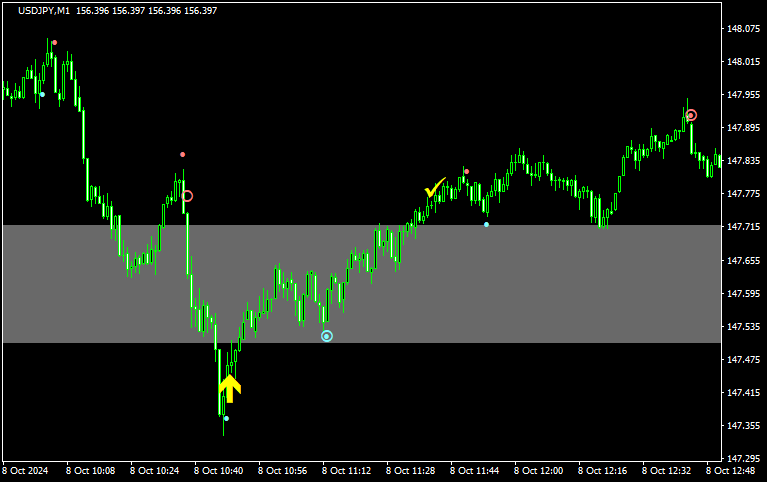Click the 147.535 price scale label
Screen dimensions: 767x482
coord(742,327)
